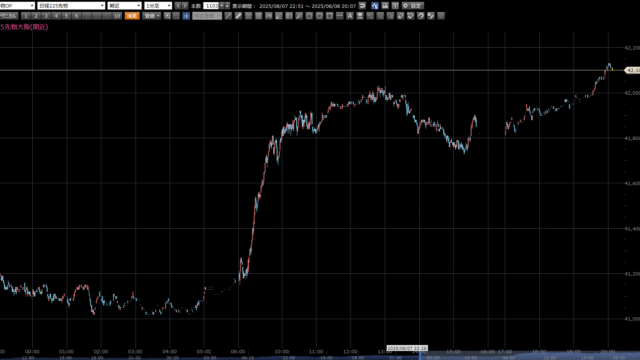Select the text annotation tool (A)
Screen dimensions: 640x360
350,16
